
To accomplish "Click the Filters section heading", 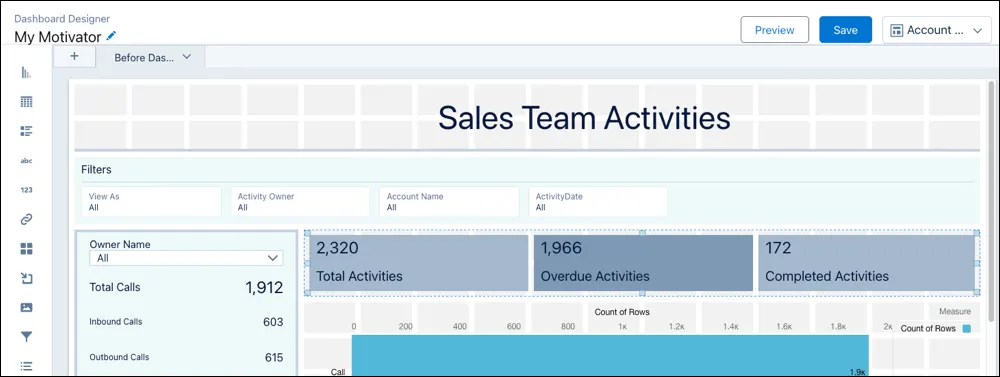I will pos(96,170).
